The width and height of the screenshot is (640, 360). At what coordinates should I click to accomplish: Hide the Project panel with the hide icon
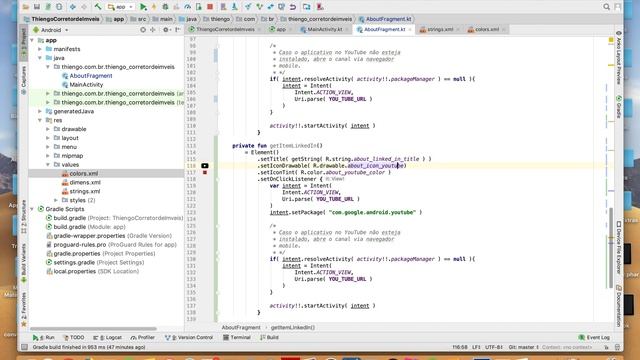click(178, 30)
